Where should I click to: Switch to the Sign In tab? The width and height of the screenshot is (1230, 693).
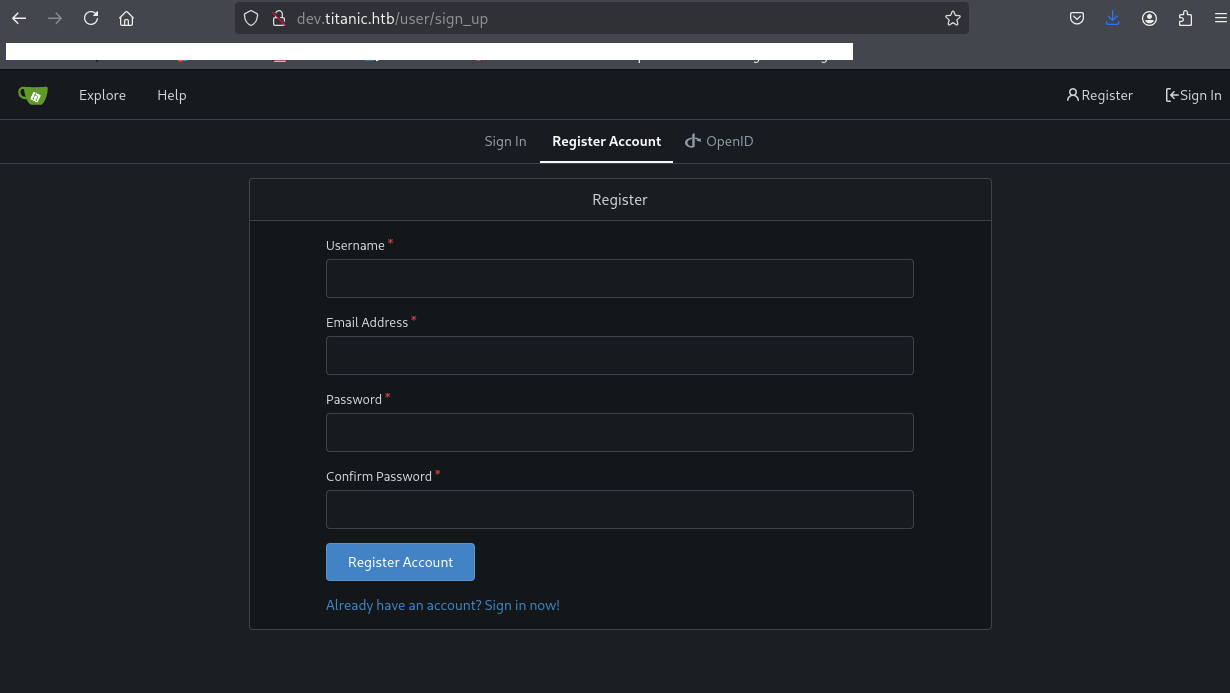point(505,142)
